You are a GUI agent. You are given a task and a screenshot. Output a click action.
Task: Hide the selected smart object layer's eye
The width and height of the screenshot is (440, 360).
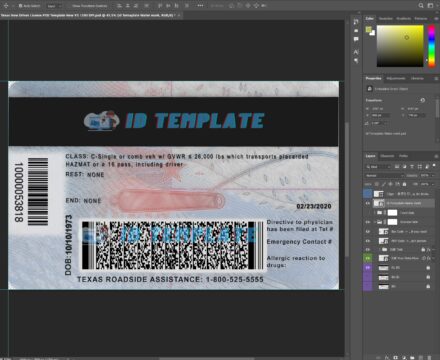368,203
